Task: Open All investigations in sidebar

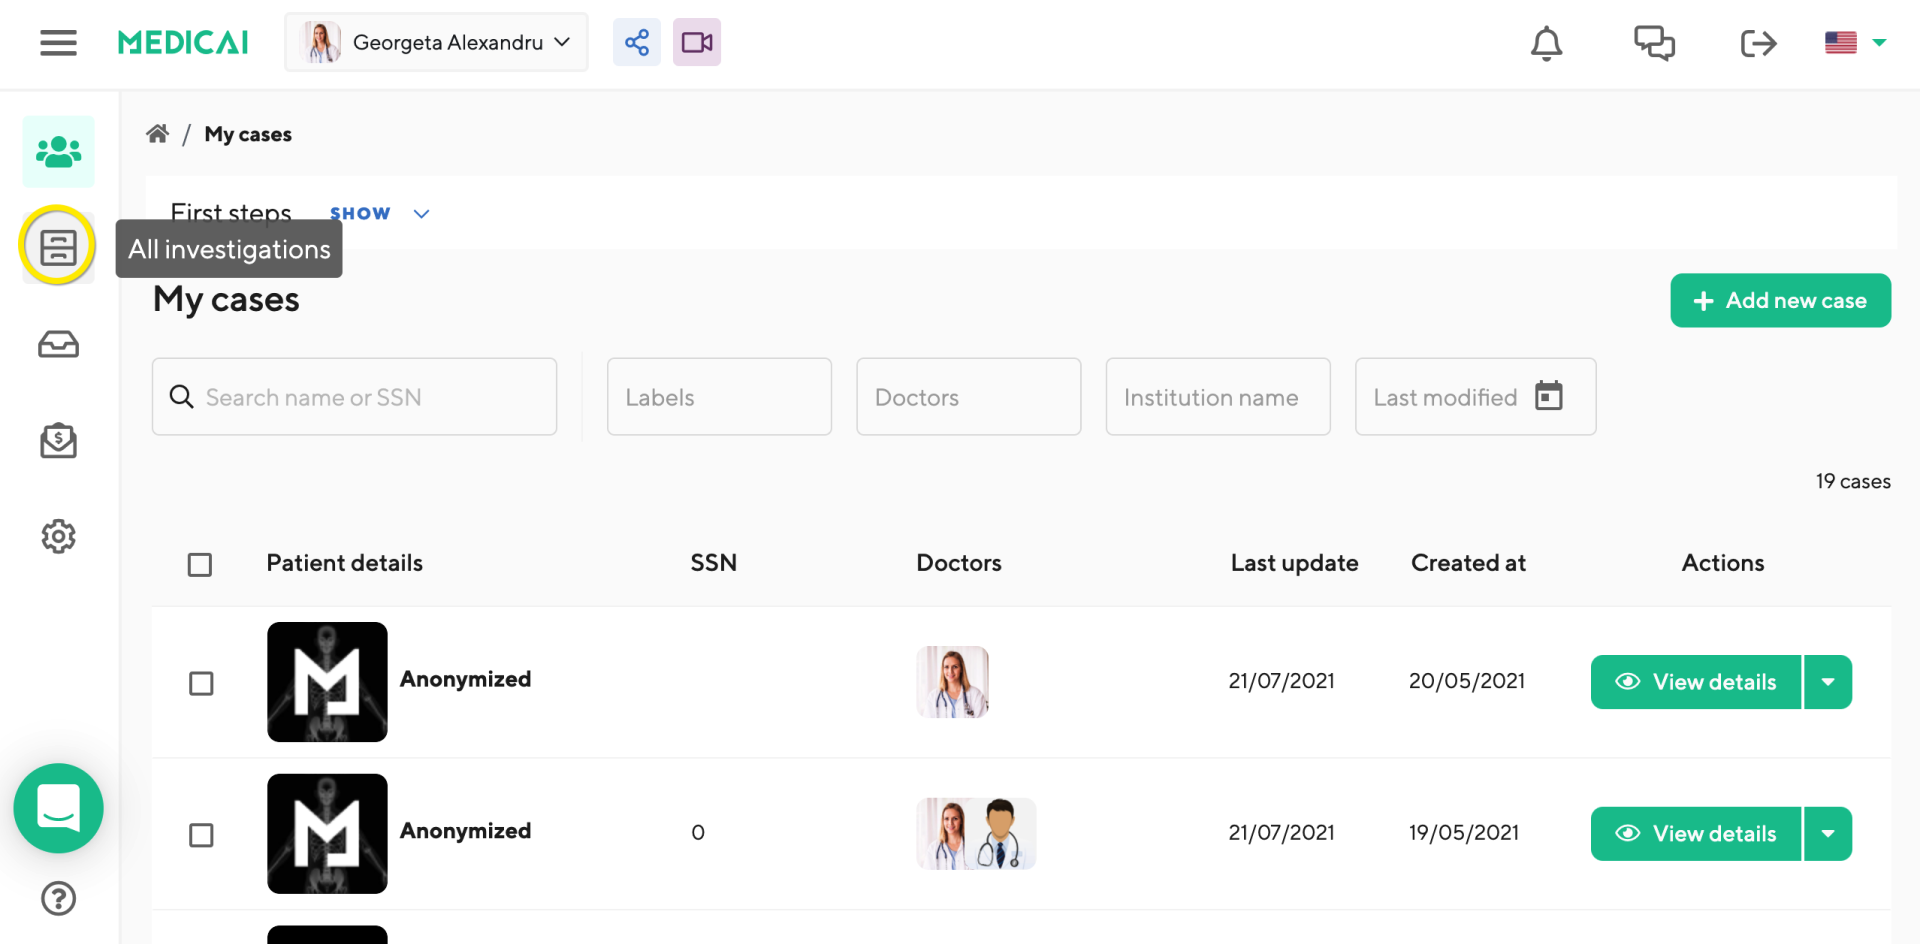Action: click(58, 247)
